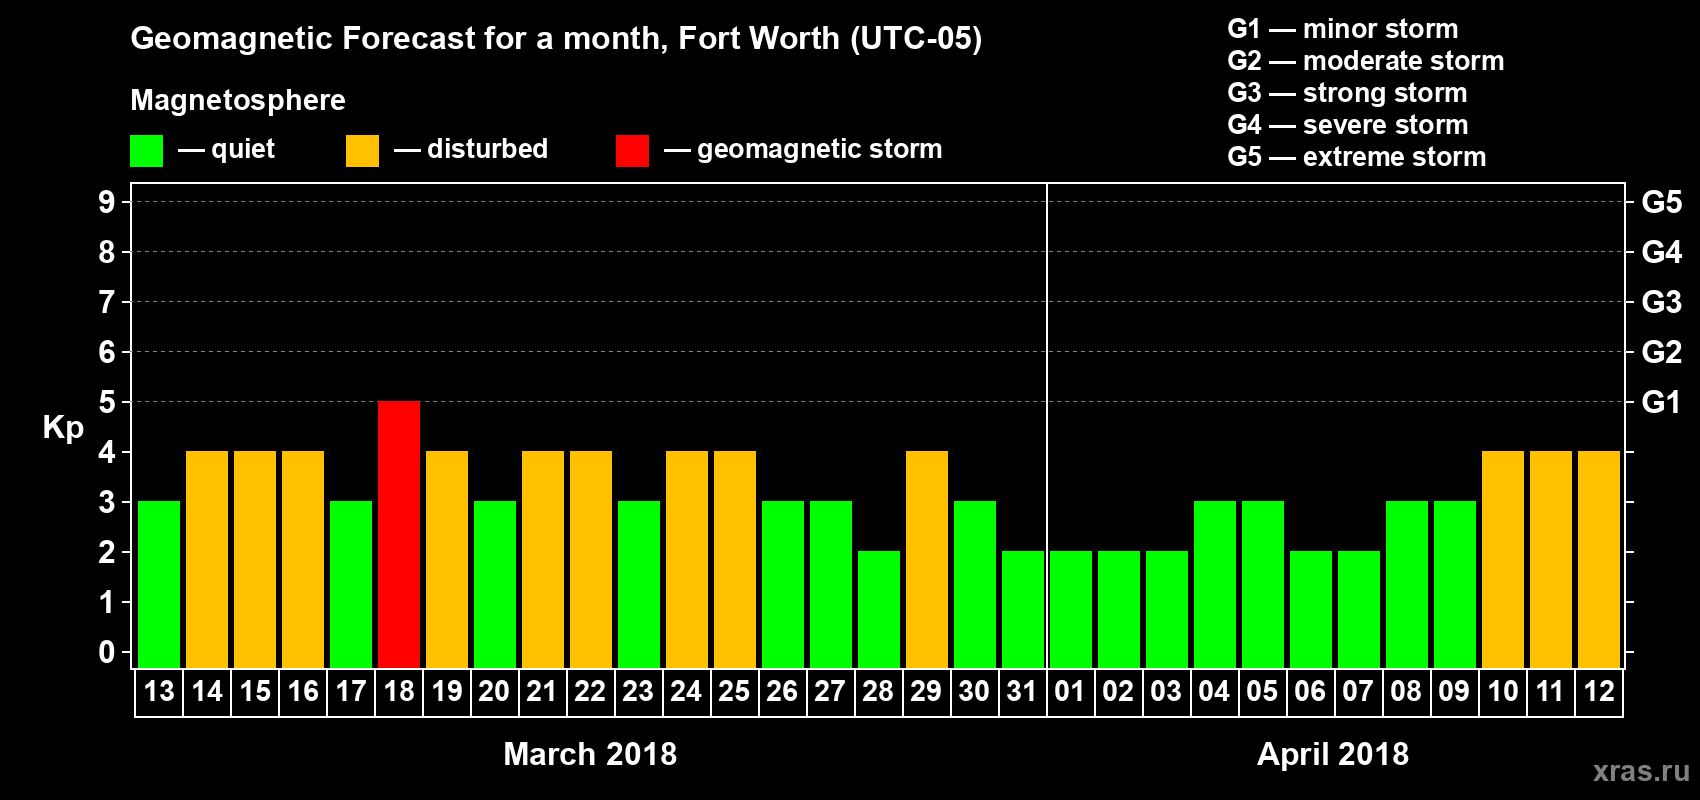Click the '— quiet' legend label
The image size is (1700, 800).
(x=226, y=150)
